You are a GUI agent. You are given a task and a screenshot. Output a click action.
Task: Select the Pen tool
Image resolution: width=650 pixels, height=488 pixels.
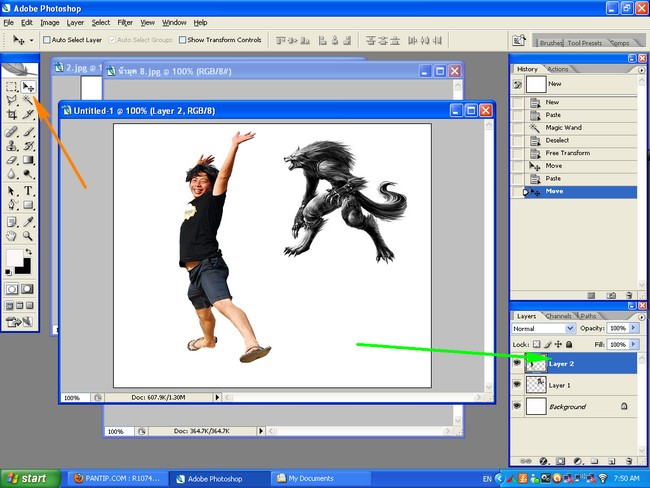(x=11, y=205)
